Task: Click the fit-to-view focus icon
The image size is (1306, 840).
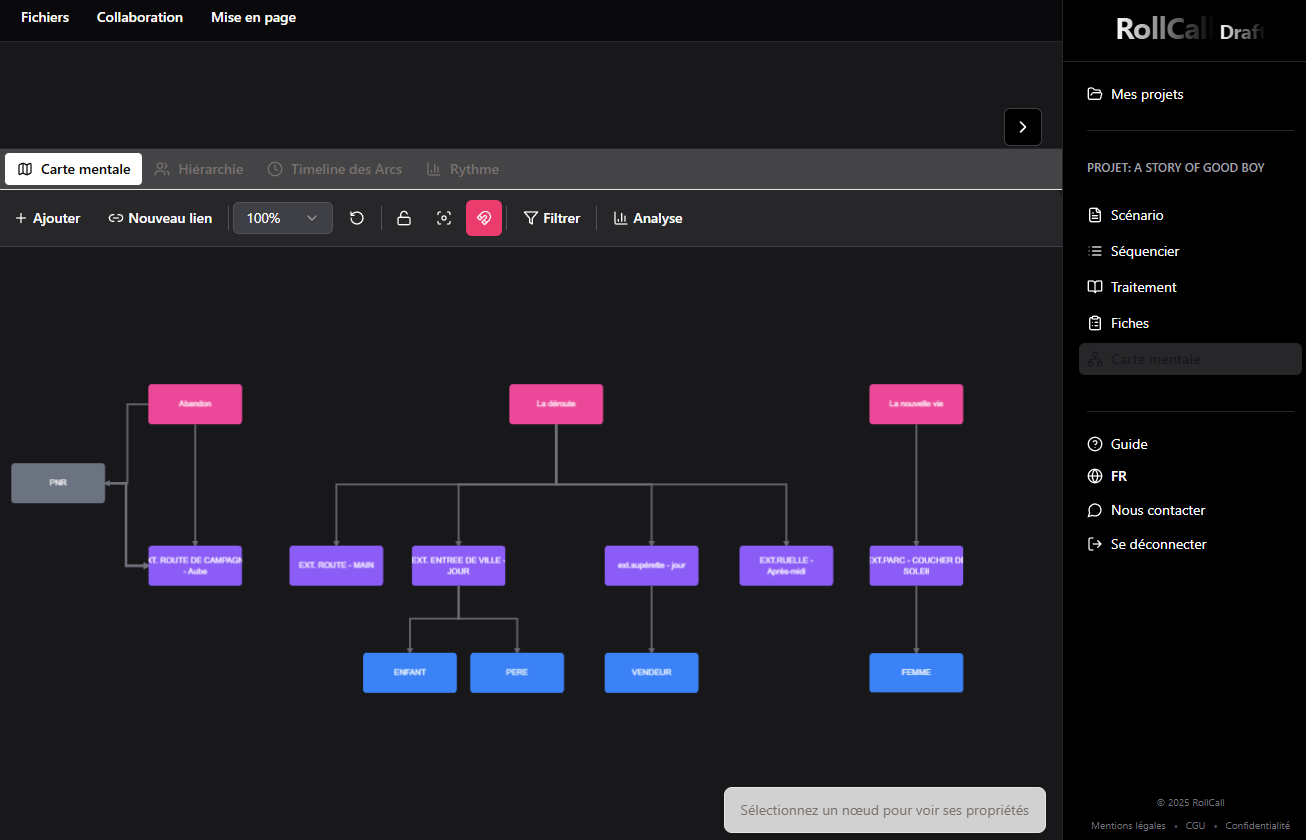Action: pos(444,218)
